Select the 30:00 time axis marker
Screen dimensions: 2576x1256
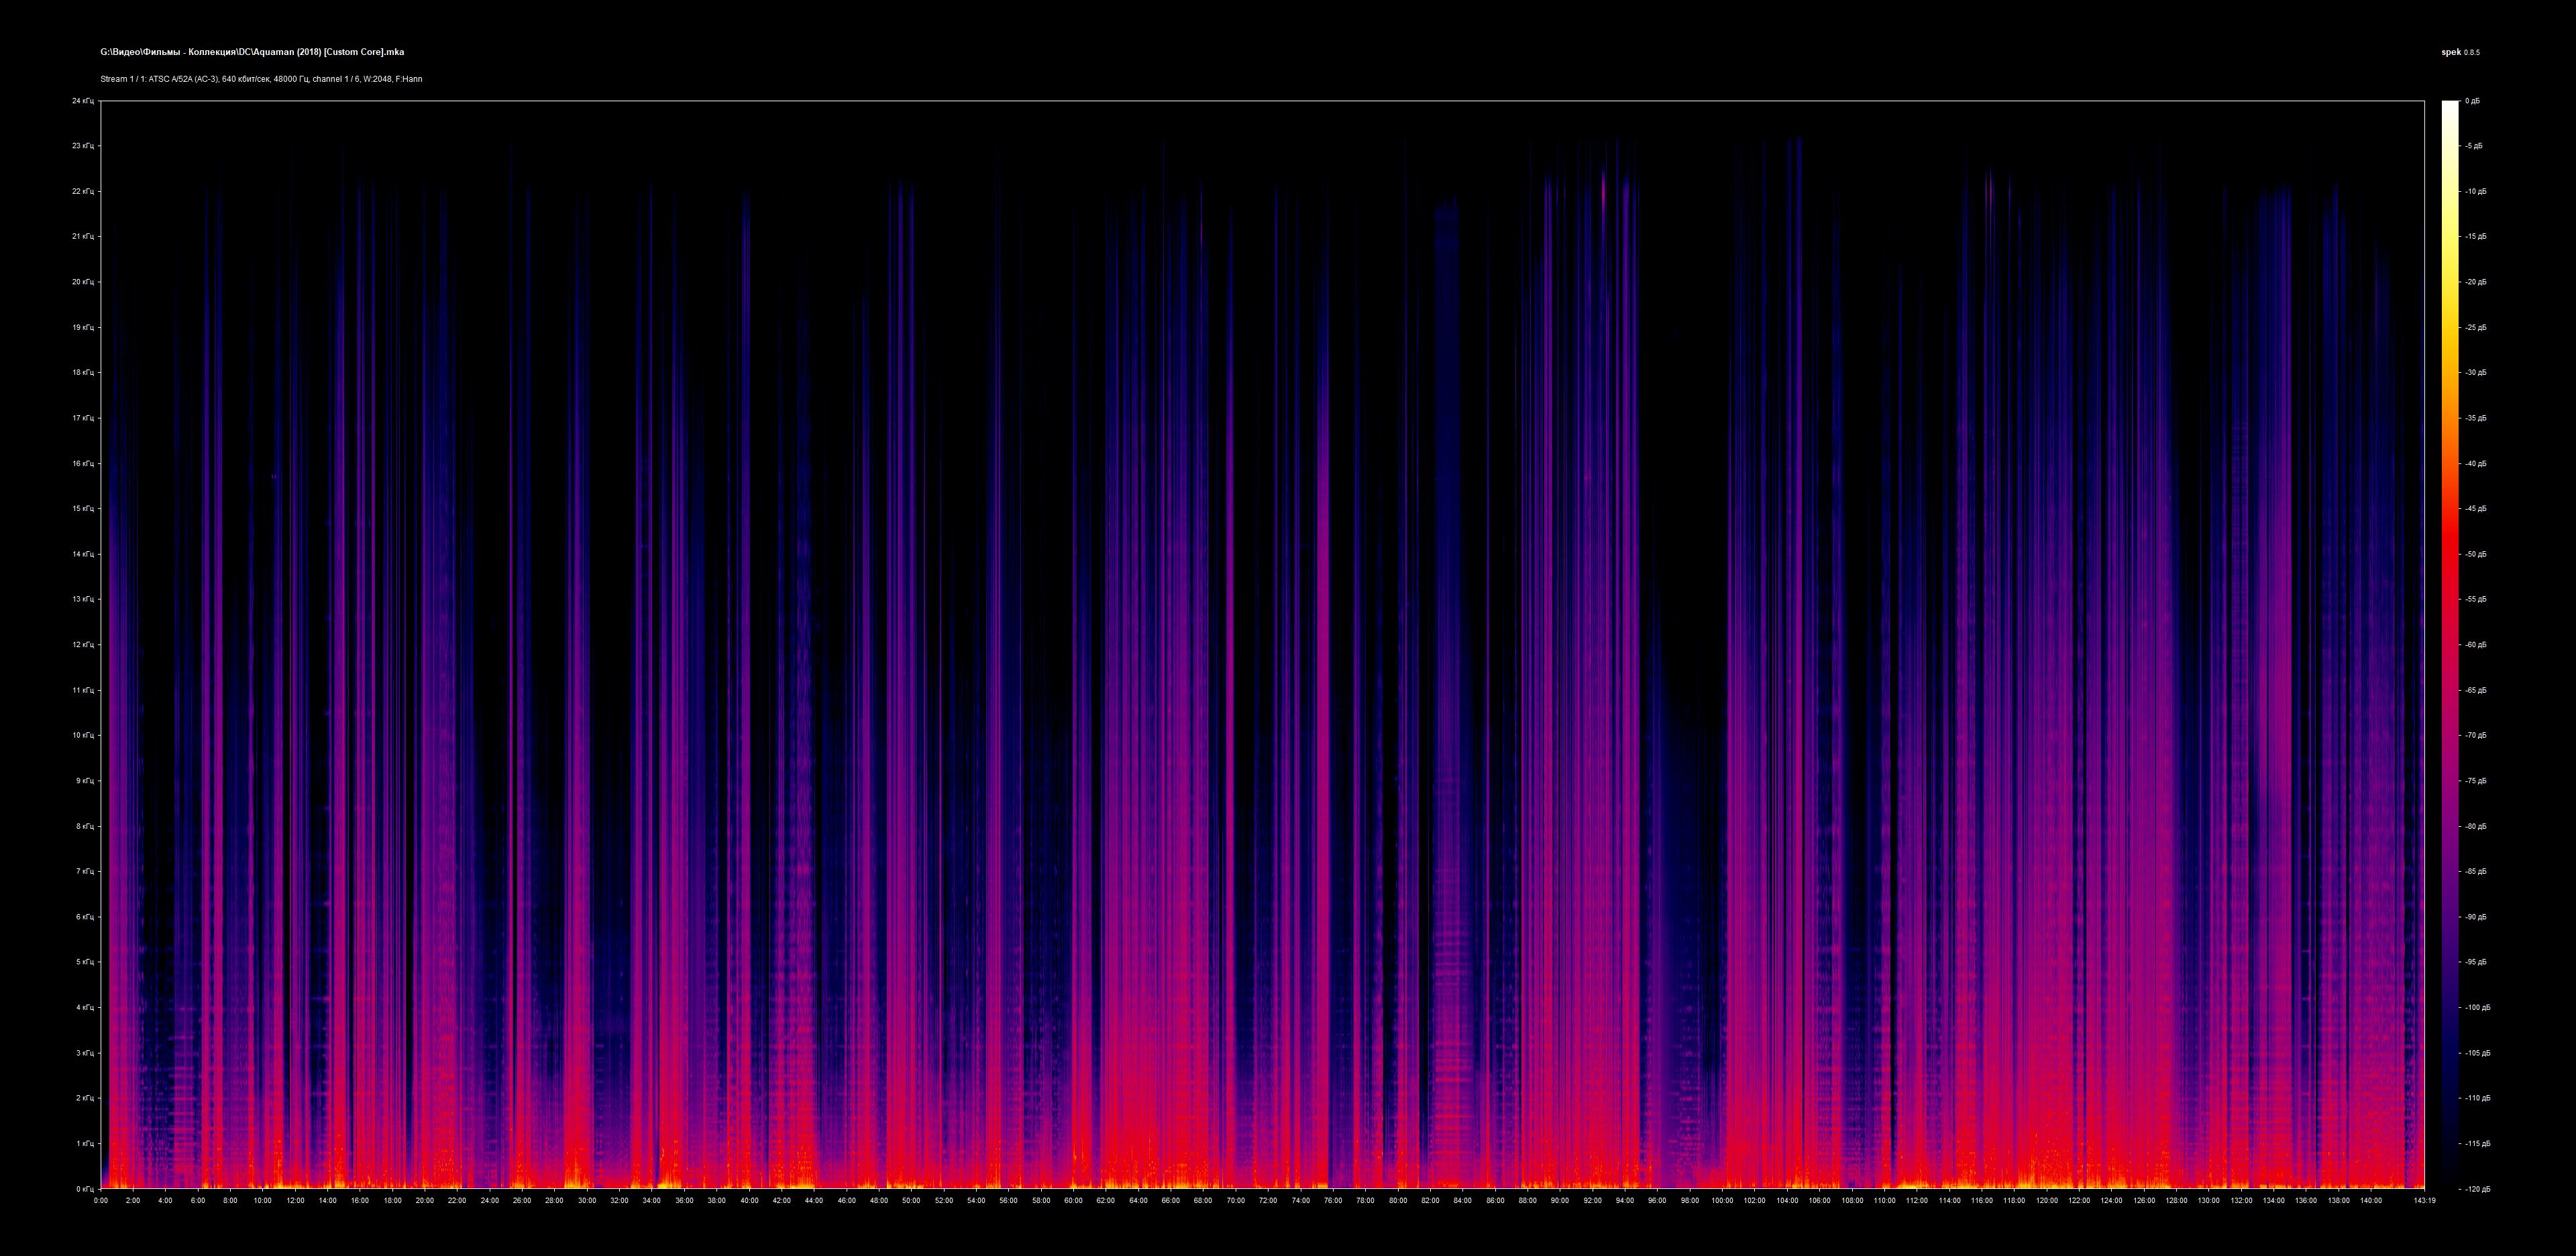pos(587,1200)
